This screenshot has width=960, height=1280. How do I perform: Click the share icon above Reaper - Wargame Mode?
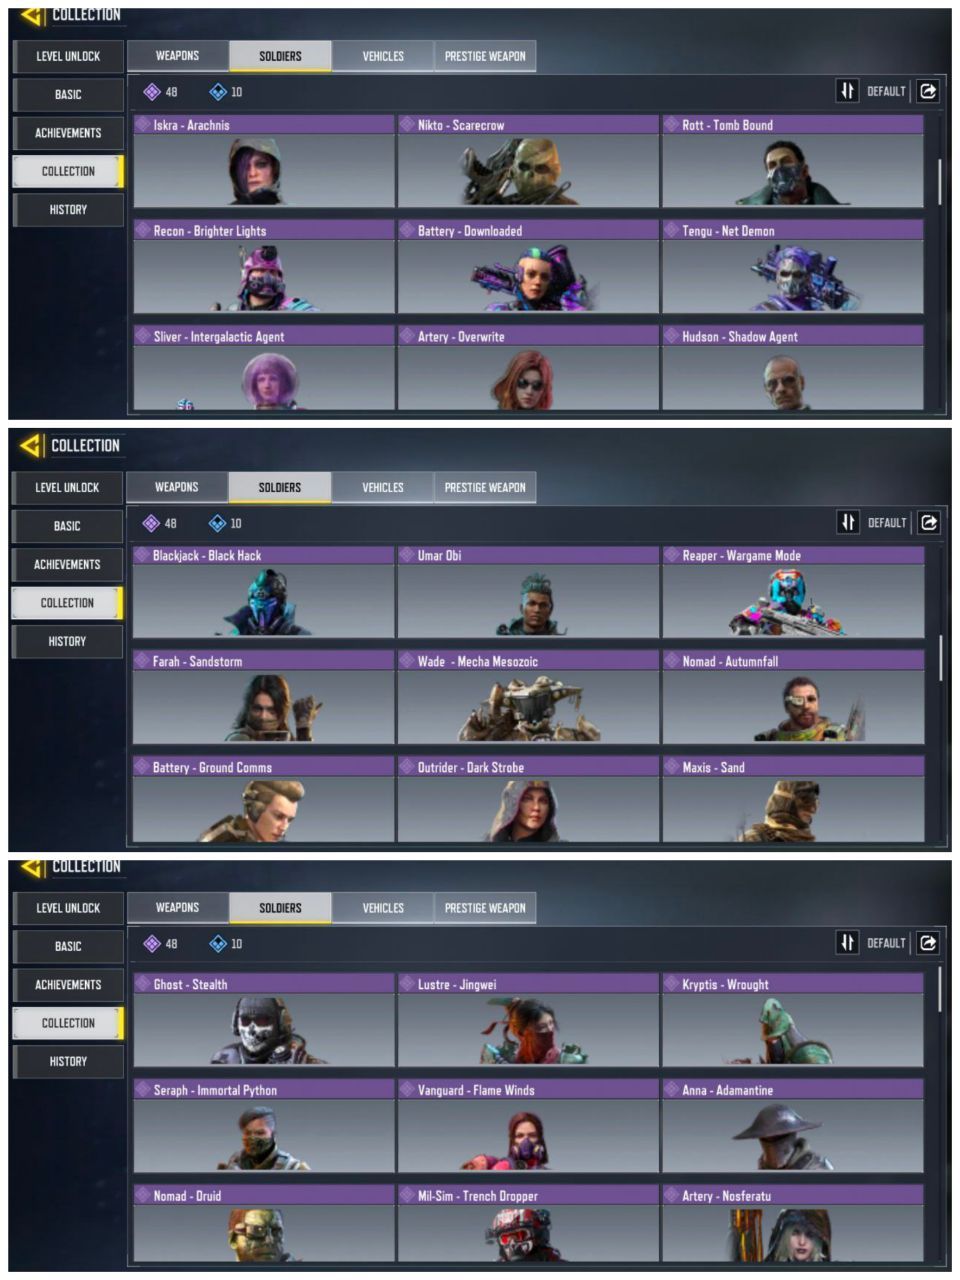point(928,522)
